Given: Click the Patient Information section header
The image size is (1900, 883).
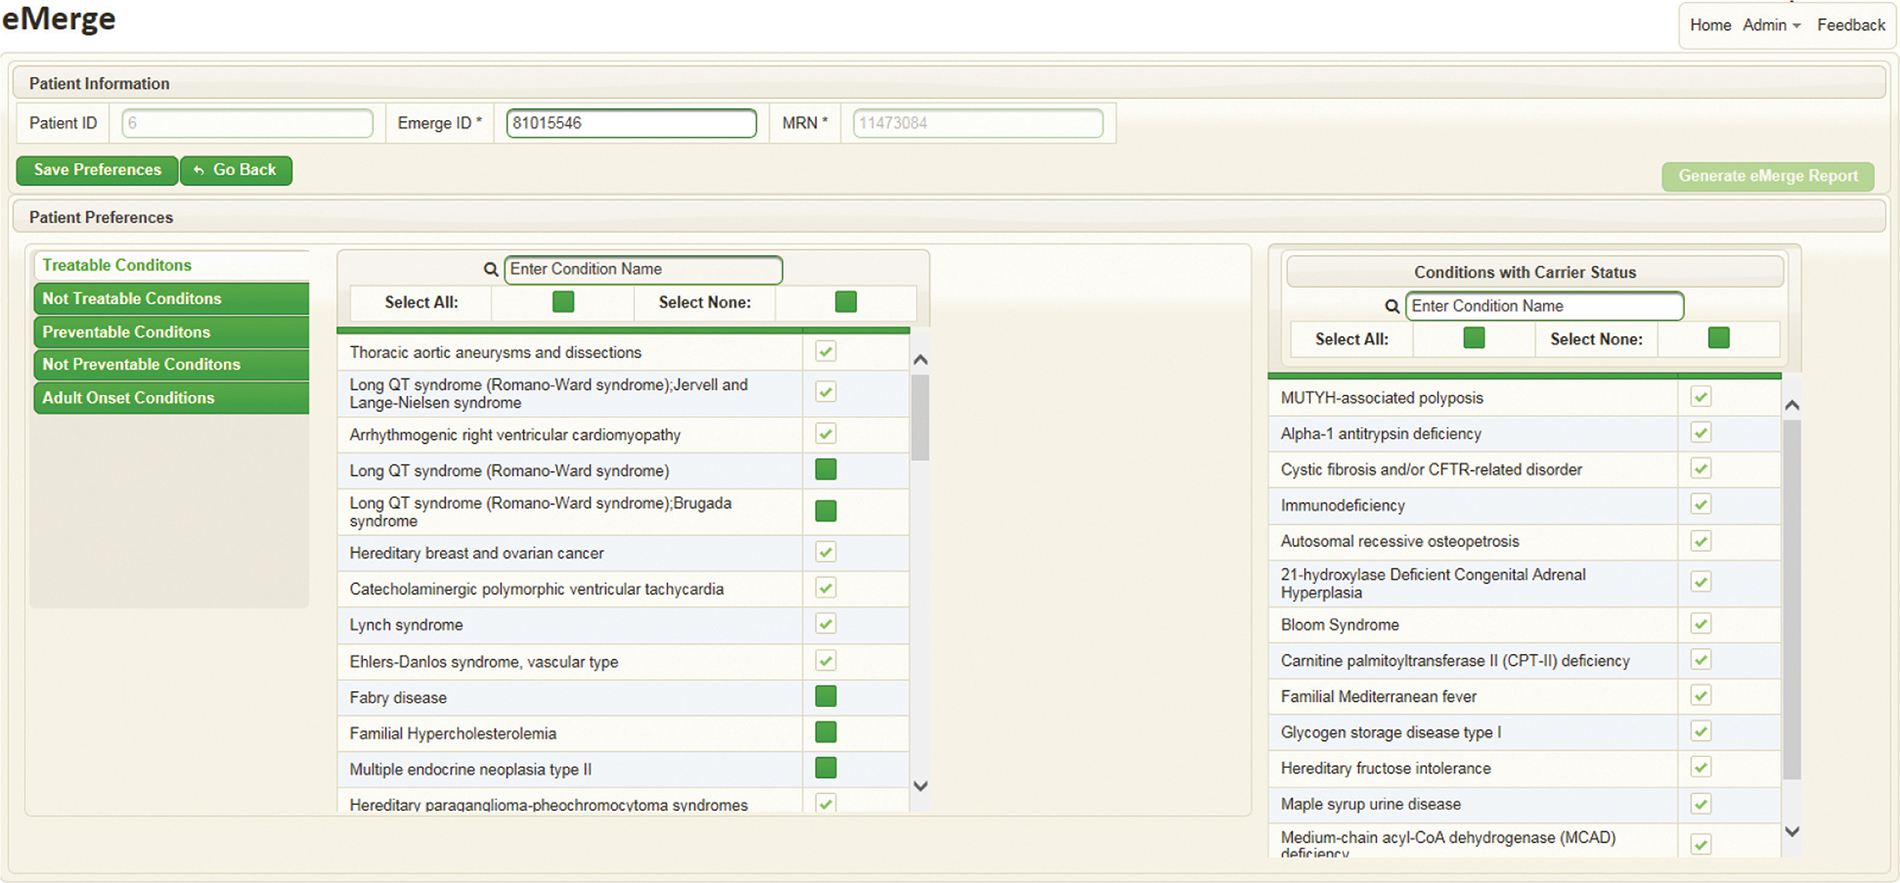Looking at the screenshot, I should coord(949,83).
